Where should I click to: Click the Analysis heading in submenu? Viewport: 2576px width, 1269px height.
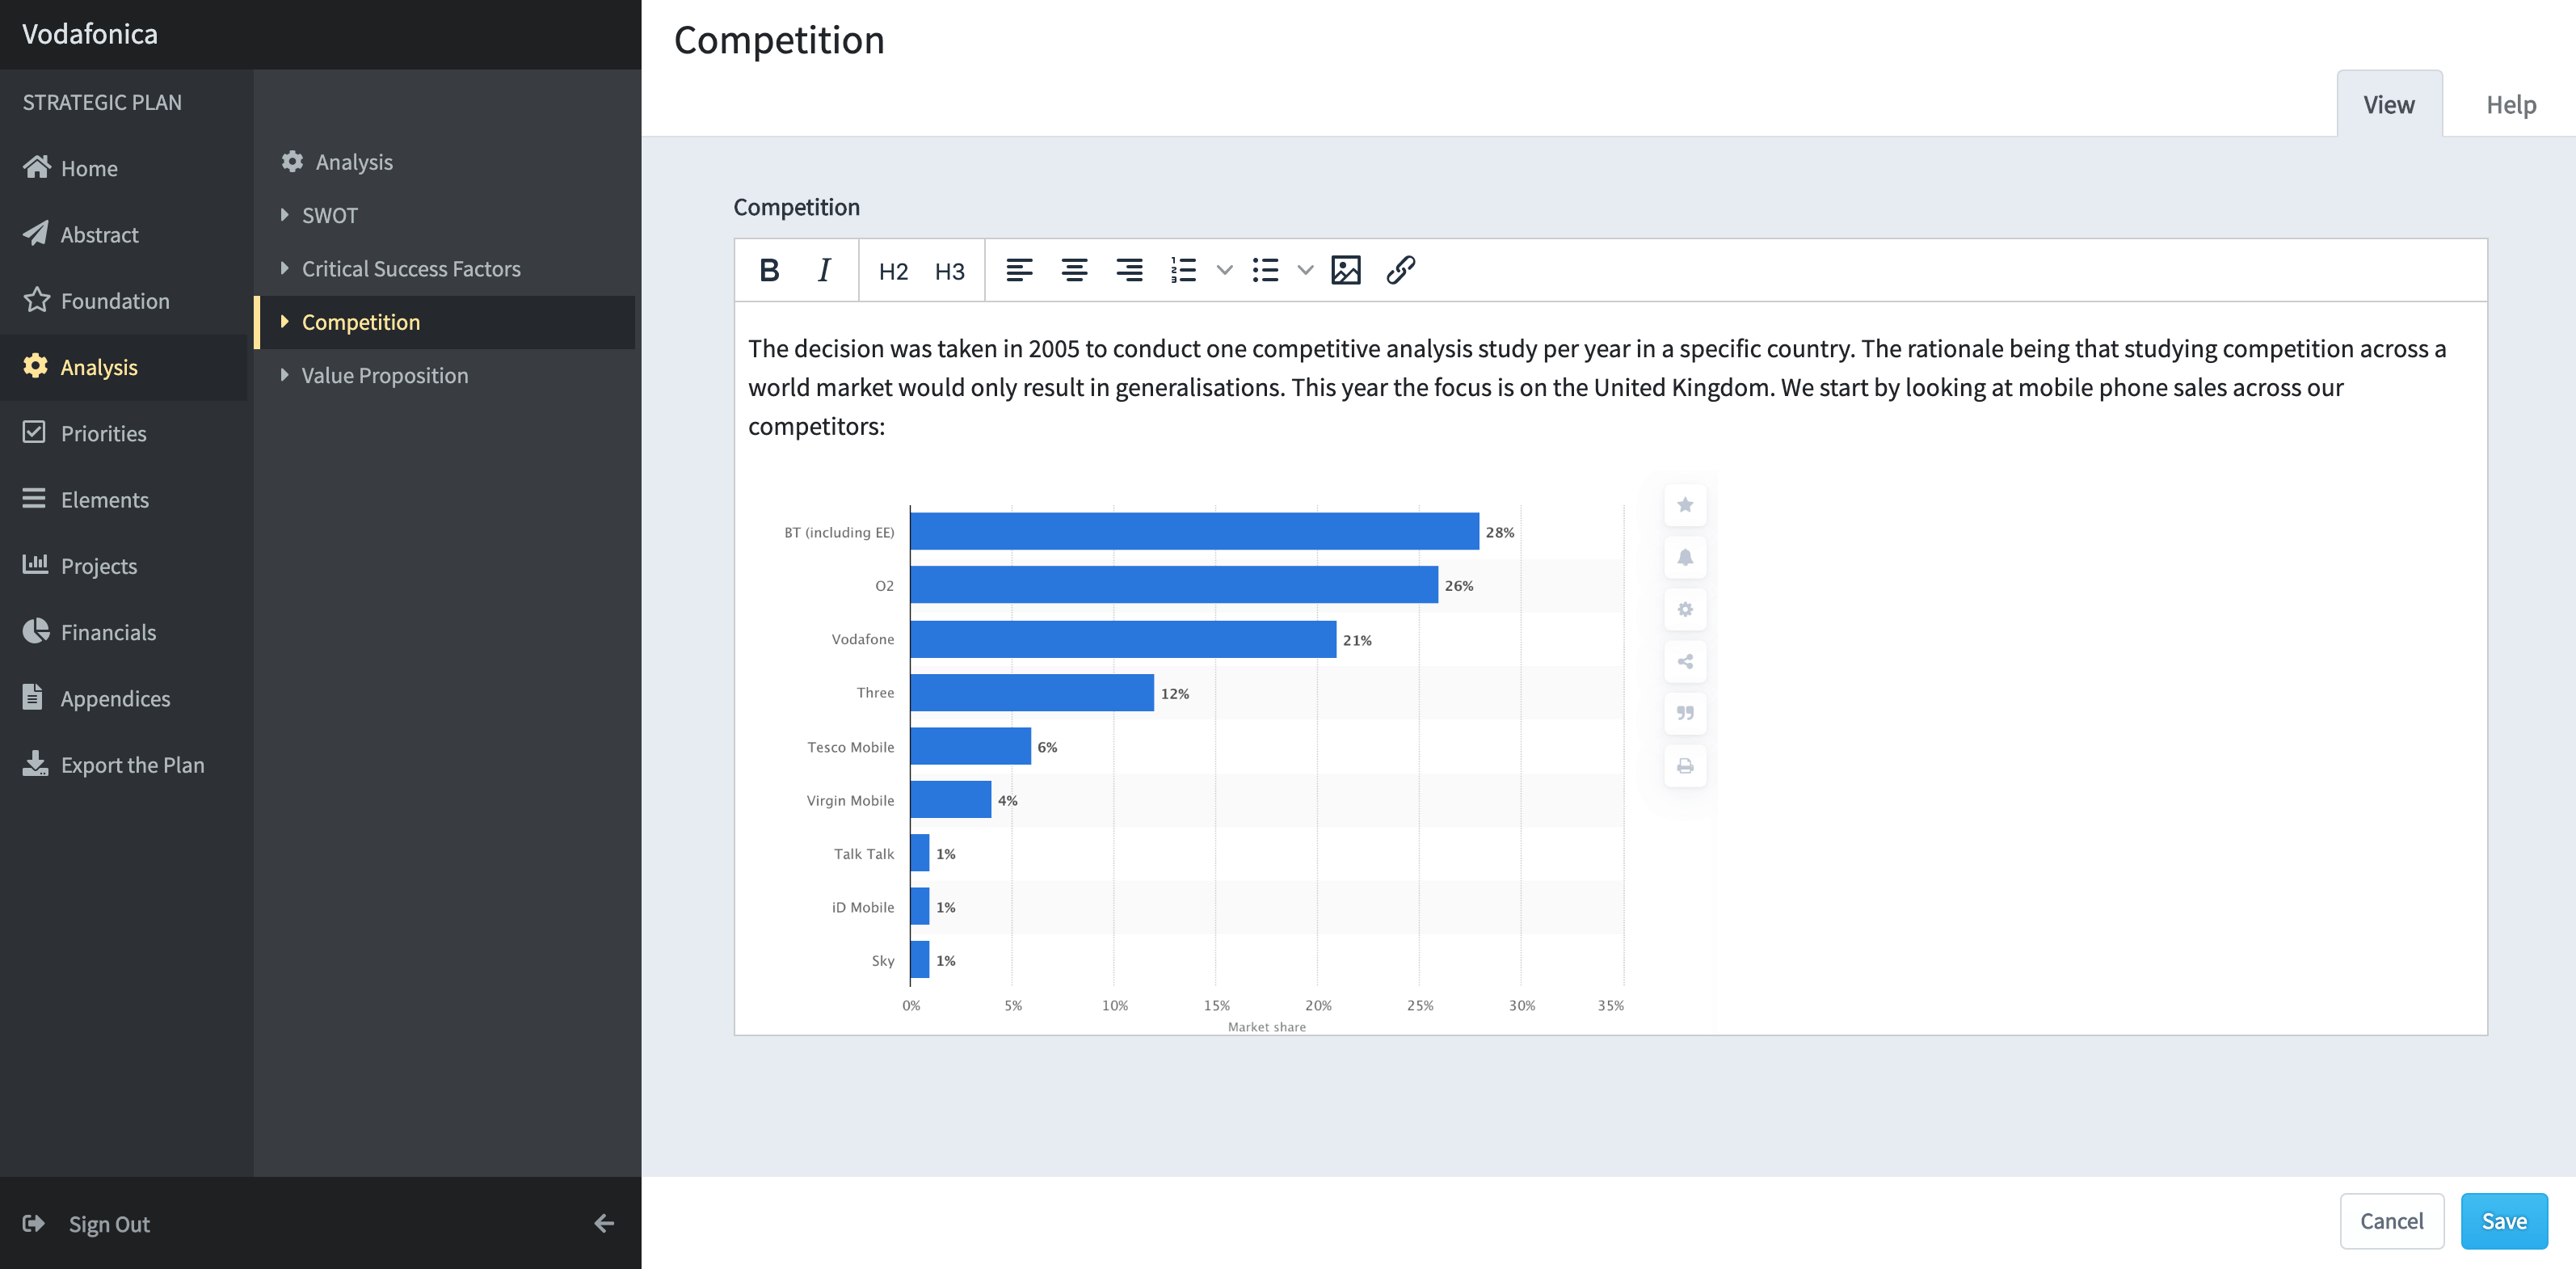[x=354, y=162]
